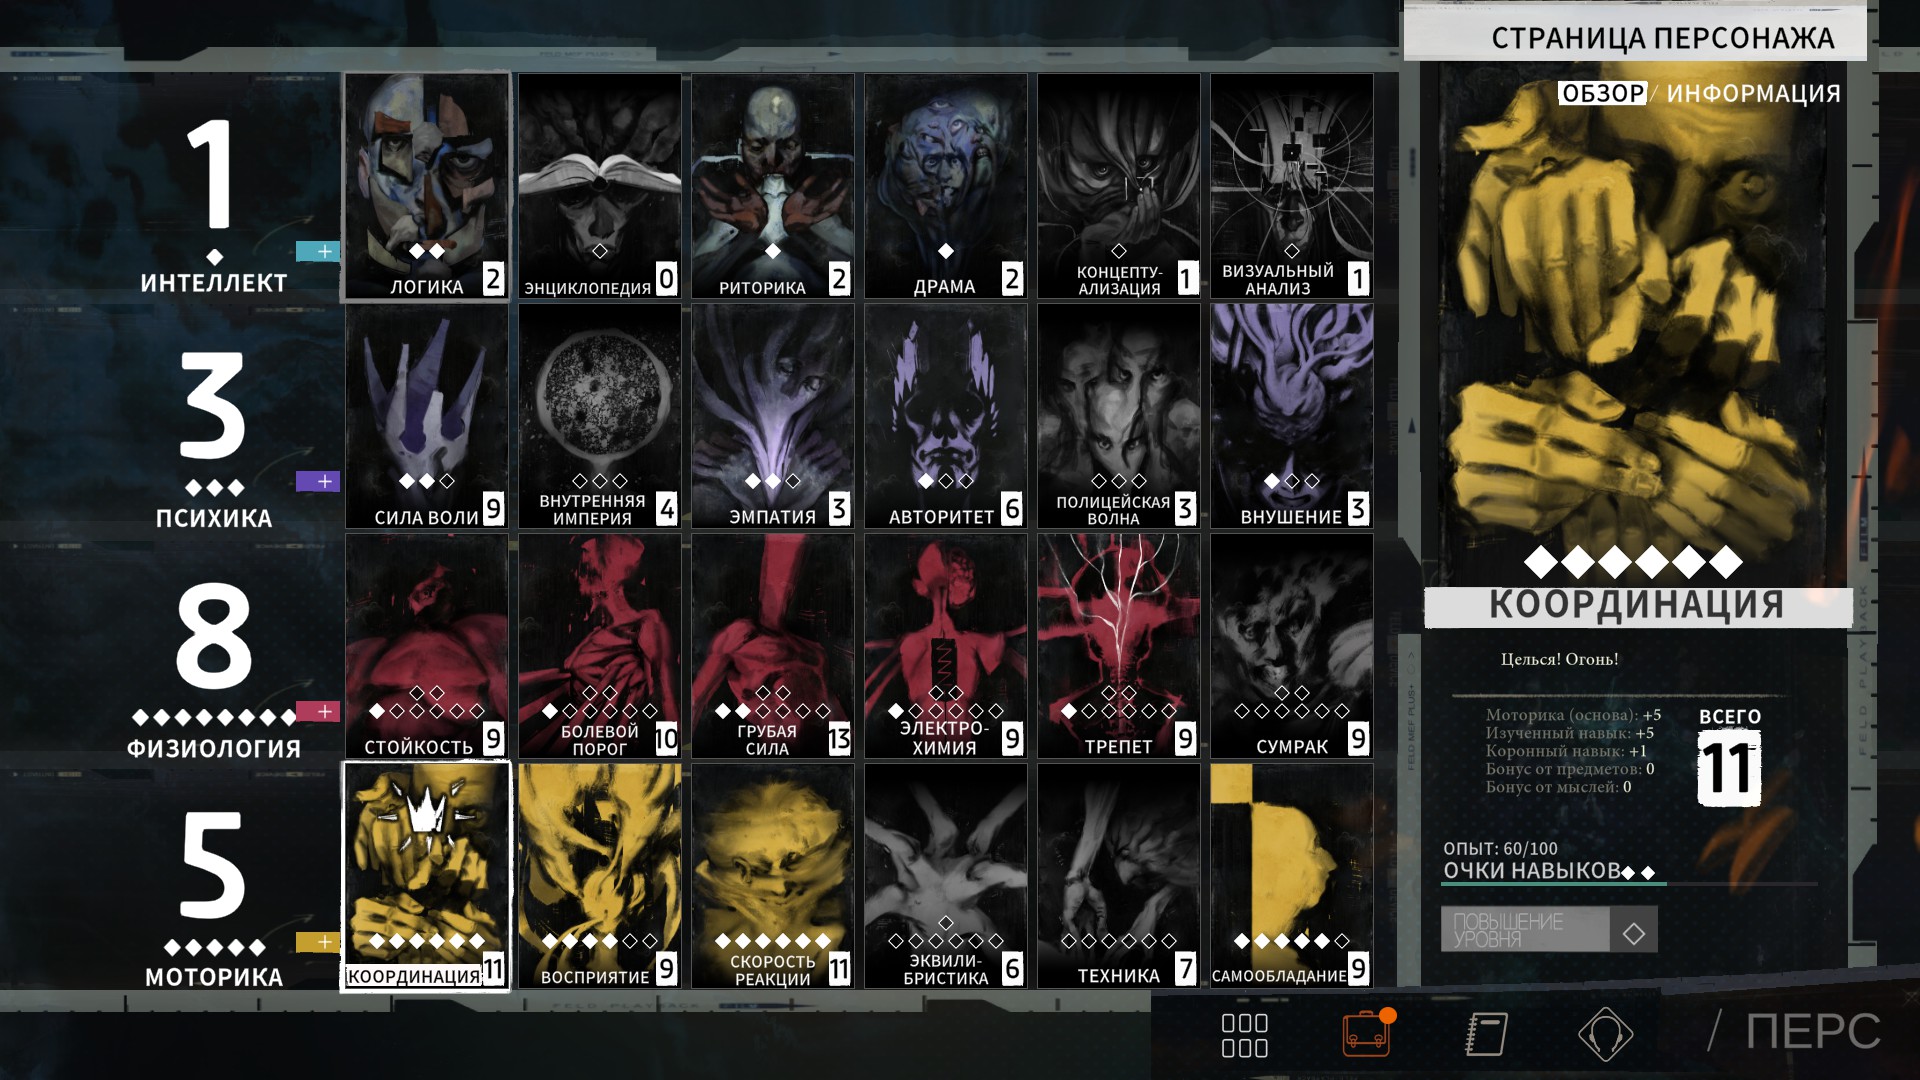Image resolution: width=1920 pixels, height=1080 pixels.
Task: Select the Координация skill card
Action: 427,876
